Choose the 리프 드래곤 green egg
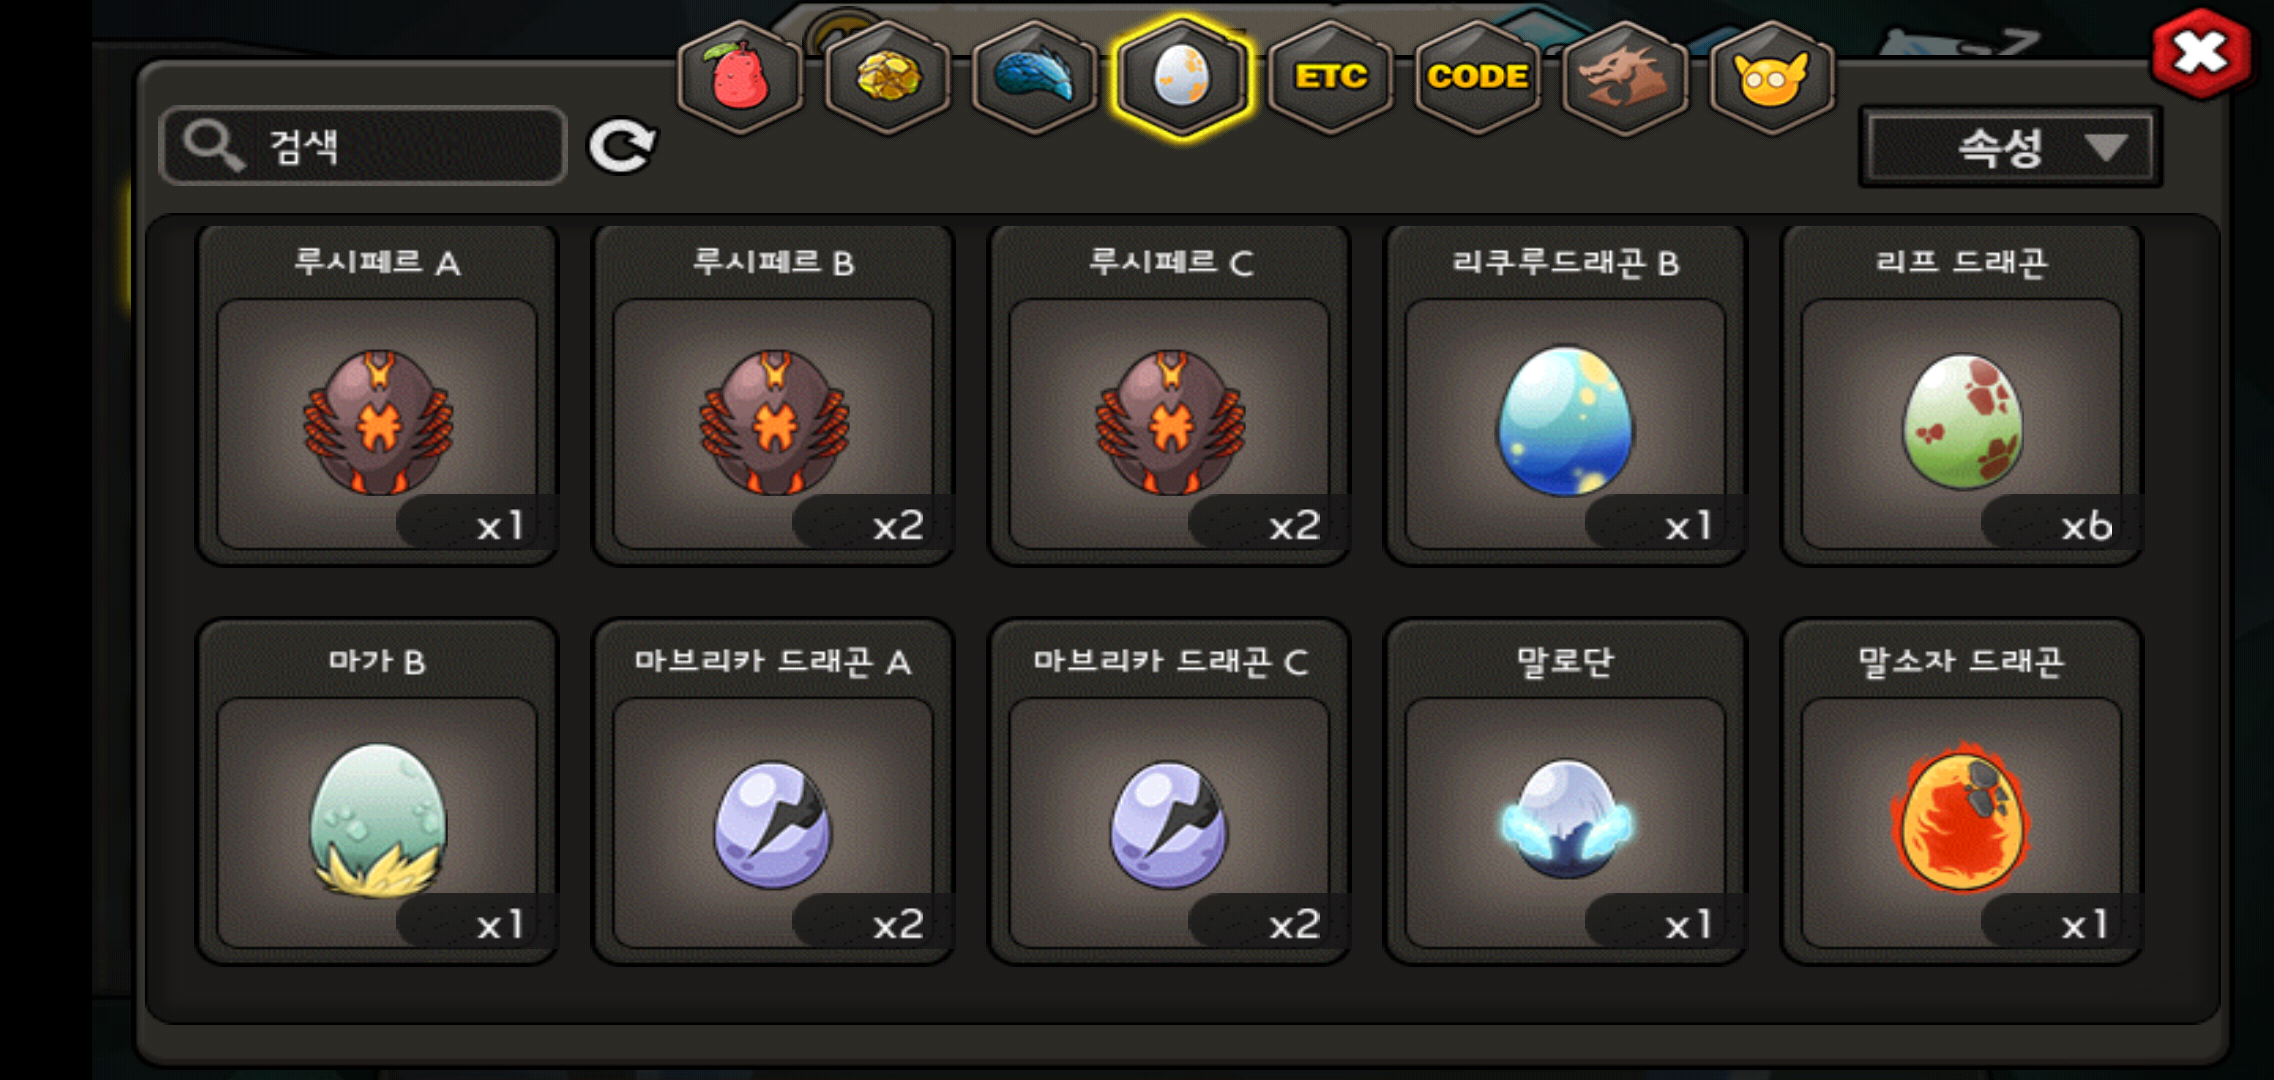2274x1080 pixels. [1961, 396]
